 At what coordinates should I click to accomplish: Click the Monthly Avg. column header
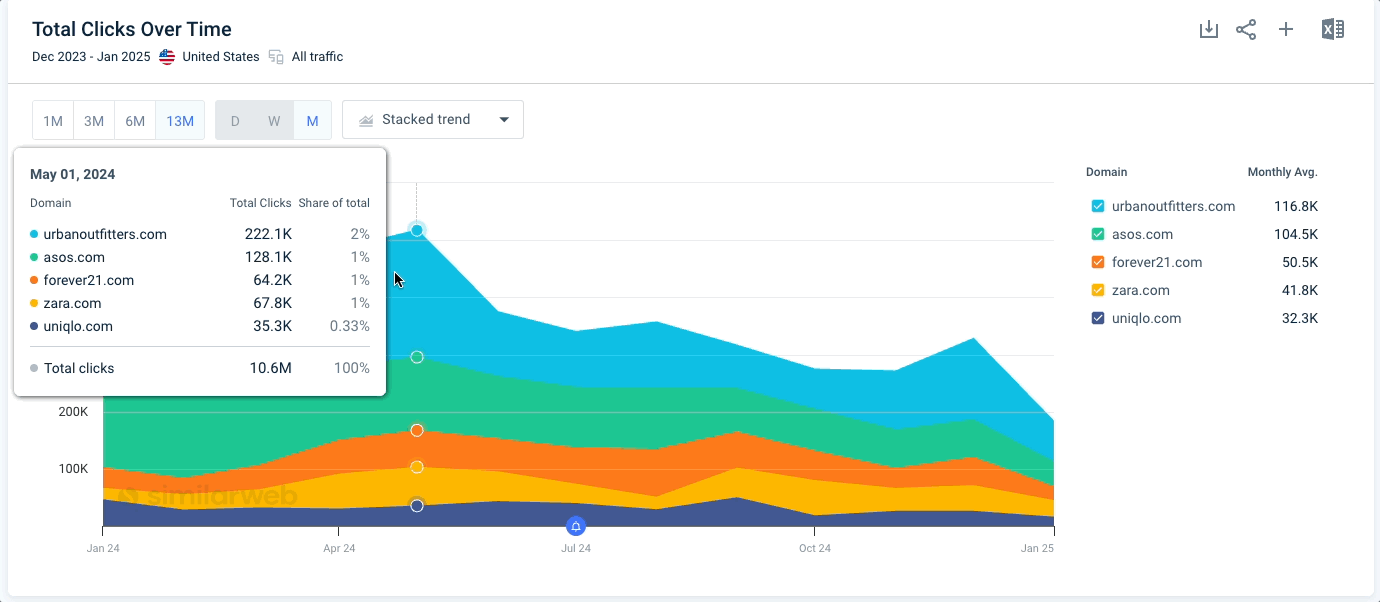[1283, 172]
